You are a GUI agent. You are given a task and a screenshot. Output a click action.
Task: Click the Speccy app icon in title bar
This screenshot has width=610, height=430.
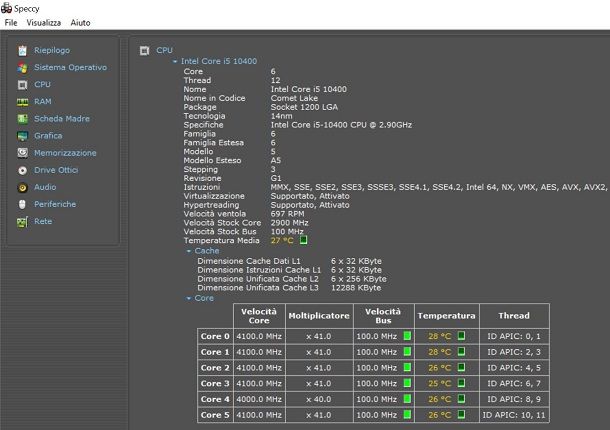6,8
